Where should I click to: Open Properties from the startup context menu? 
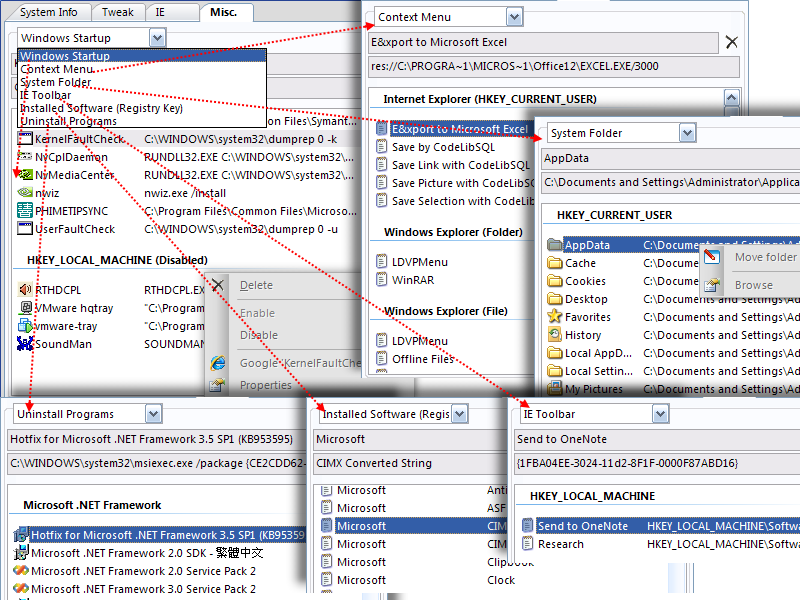pyautogui.click(x=265, y=385)
